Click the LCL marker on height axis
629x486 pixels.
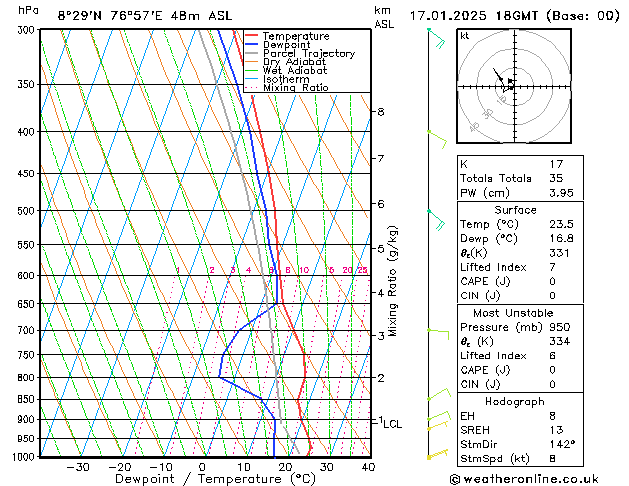(x=392, y=424)
